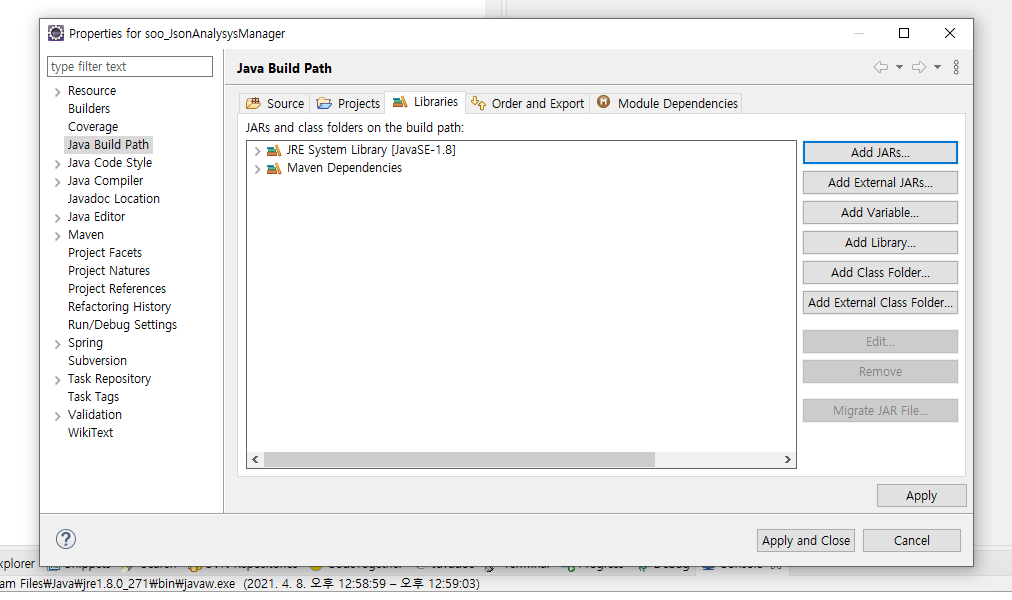This screenshot has width=1012, height=600.
Task: Click the Maven Dependencies library icon
Action: click(274, 168)
